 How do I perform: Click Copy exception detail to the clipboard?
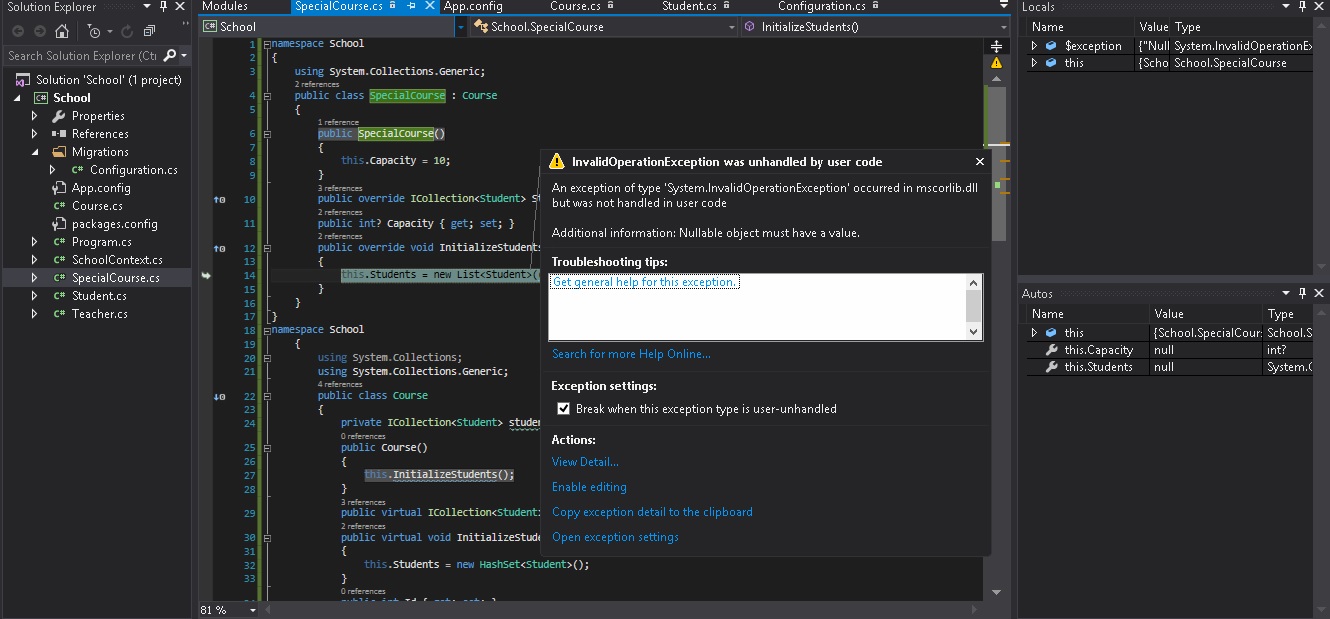pyautogui.click(x=652, y=512)
